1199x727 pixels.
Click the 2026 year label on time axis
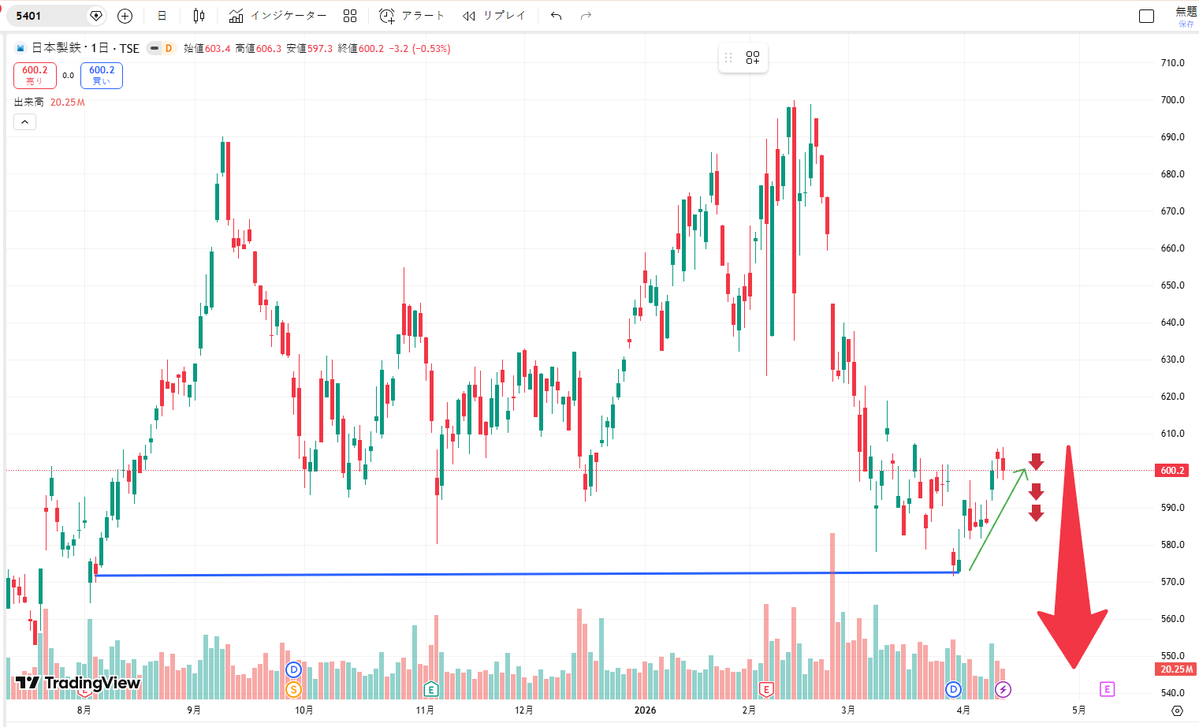(x=645, y=710)
